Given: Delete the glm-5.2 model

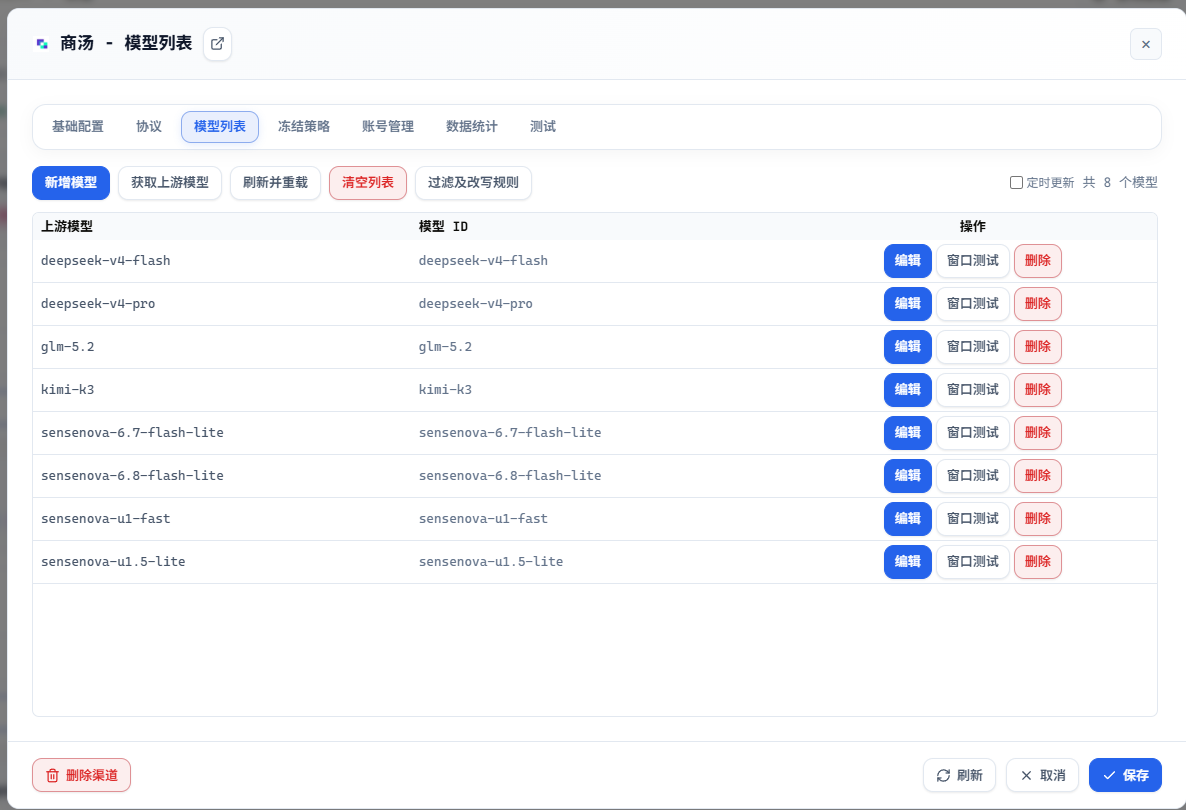Looking at the screenshot, I should (1037, 347).
